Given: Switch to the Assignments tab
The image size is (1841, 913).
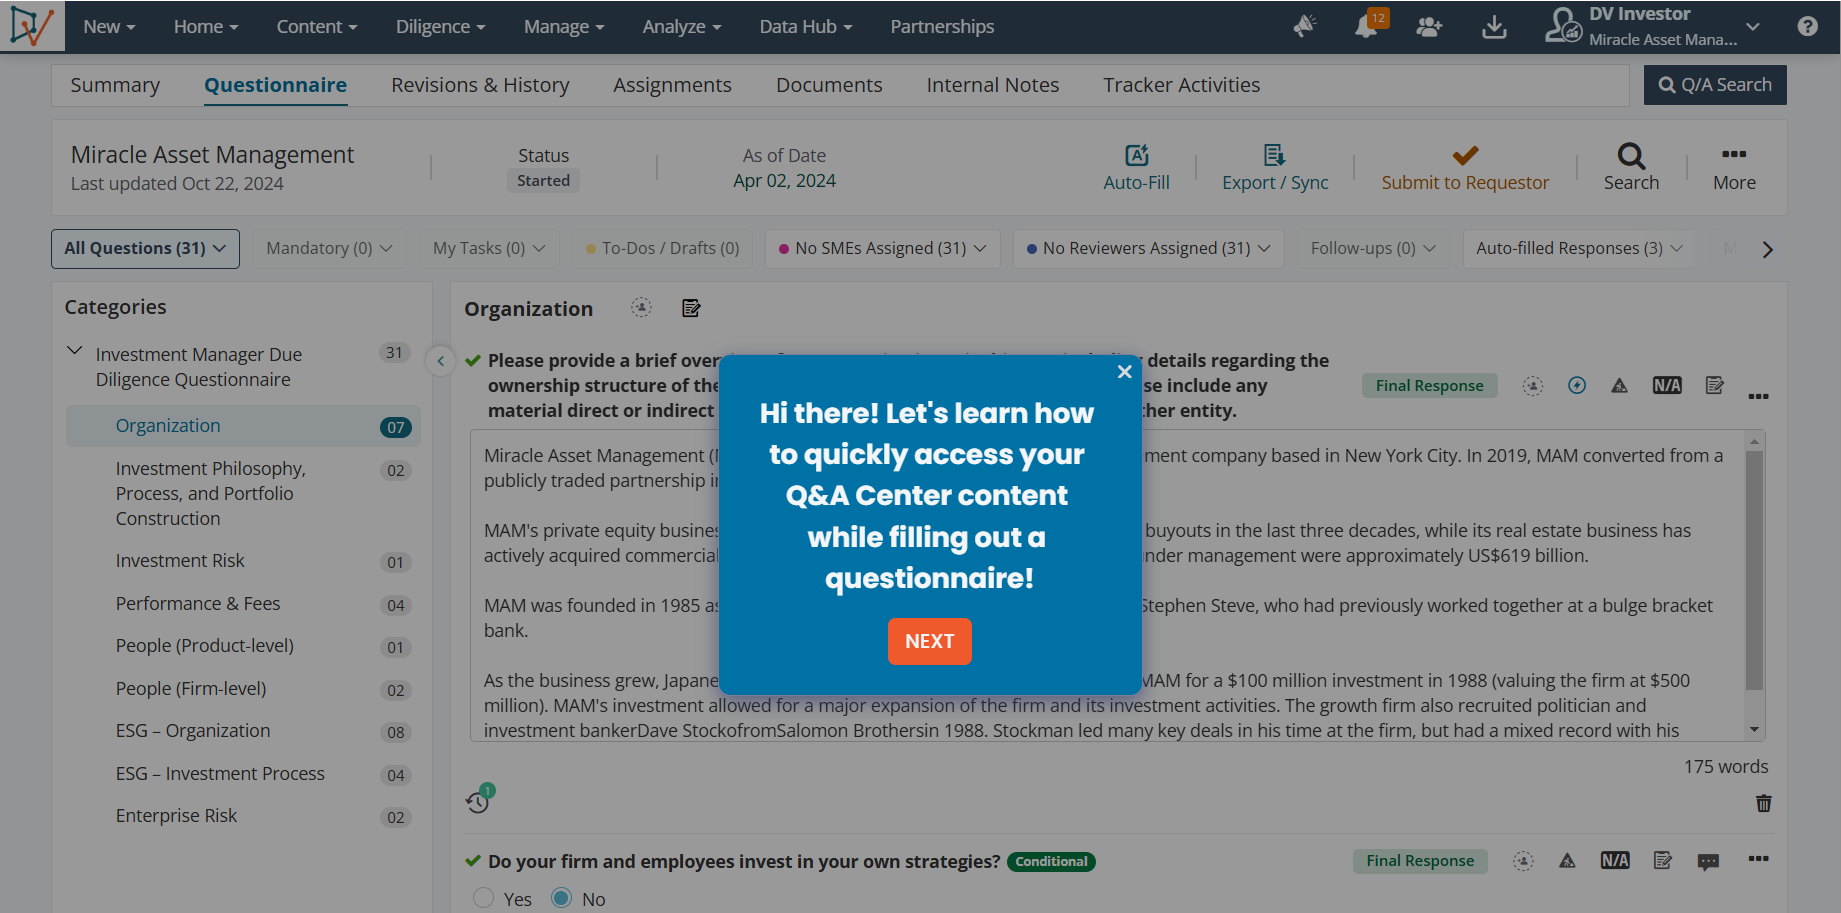Looking at the screenshot, I should click(672, 85).
